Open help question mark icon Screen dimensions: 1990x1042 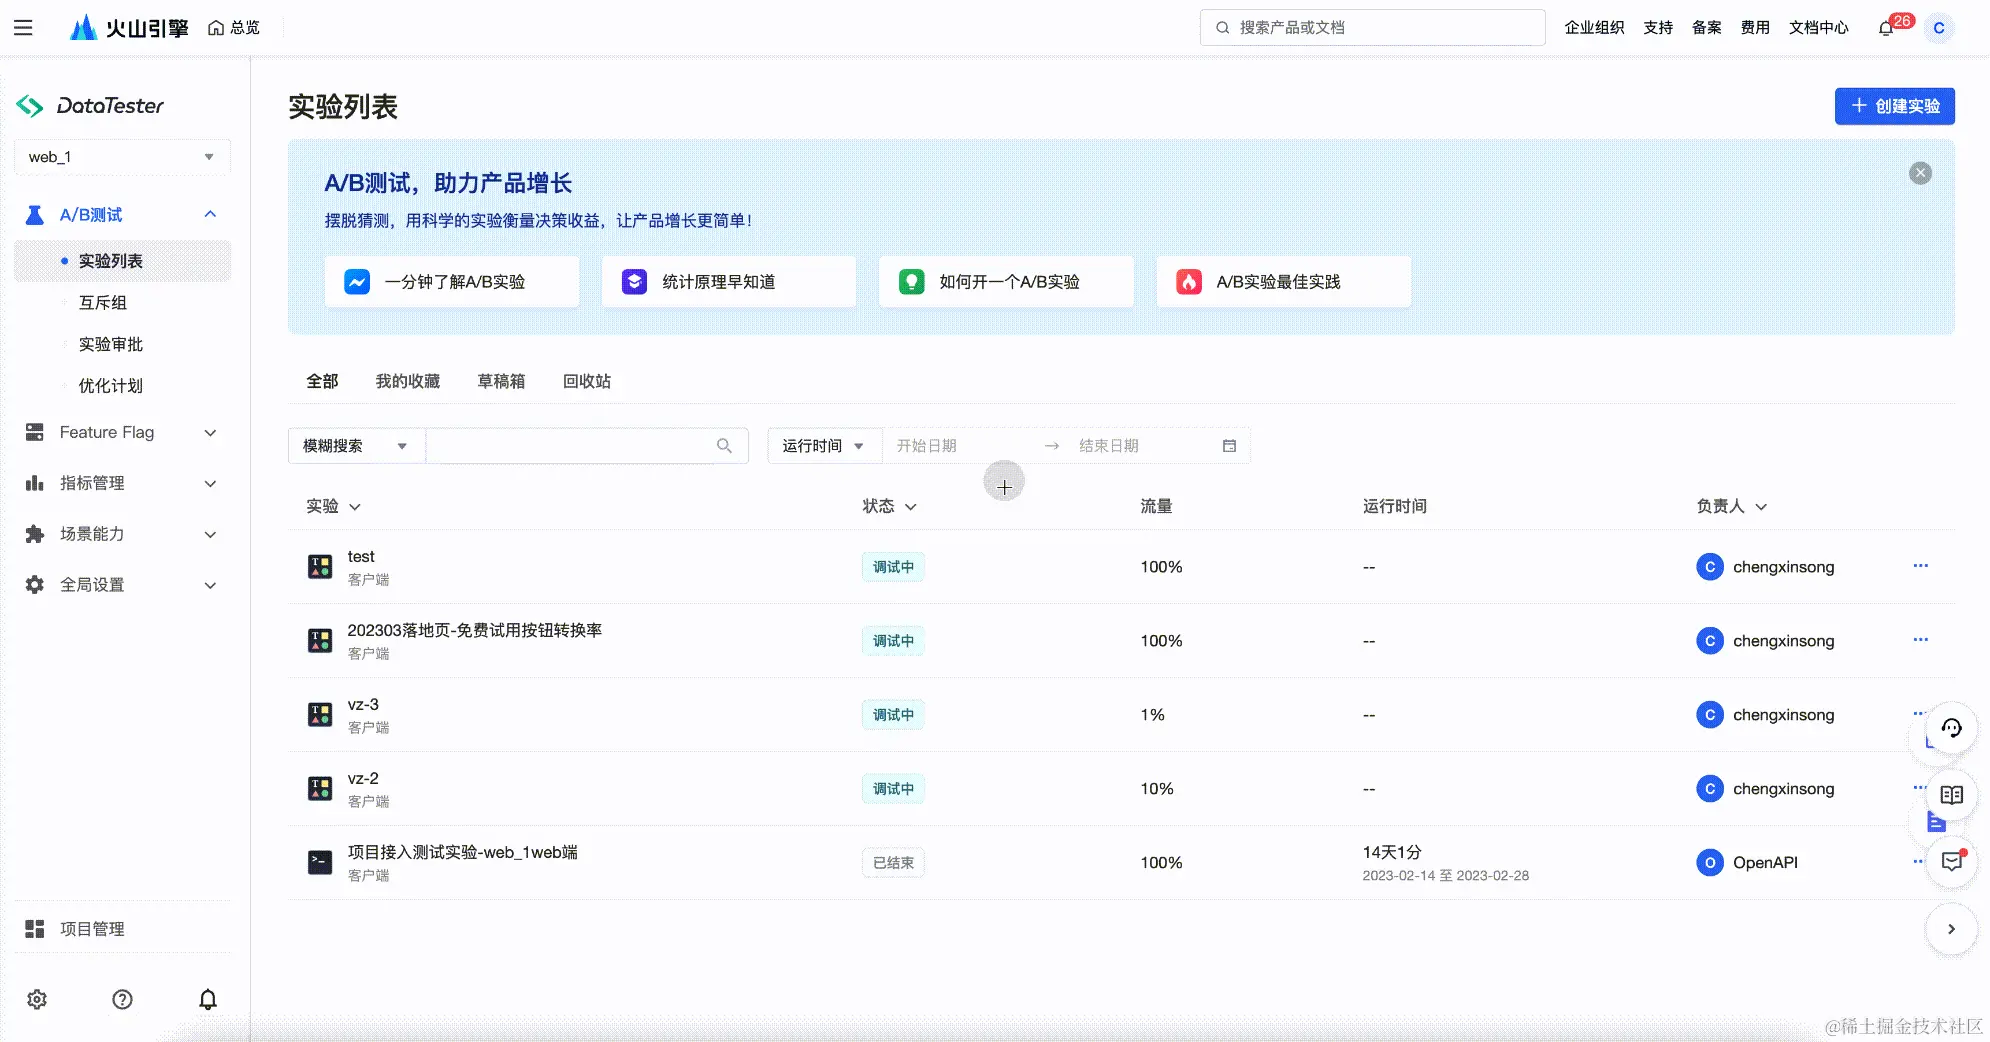point(122,999)
